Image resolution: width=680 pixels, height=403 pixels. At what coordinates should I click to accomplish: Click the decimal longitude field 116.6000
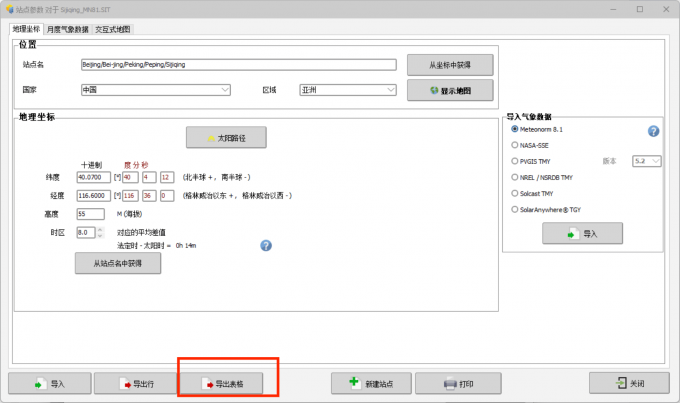point(94,196)
